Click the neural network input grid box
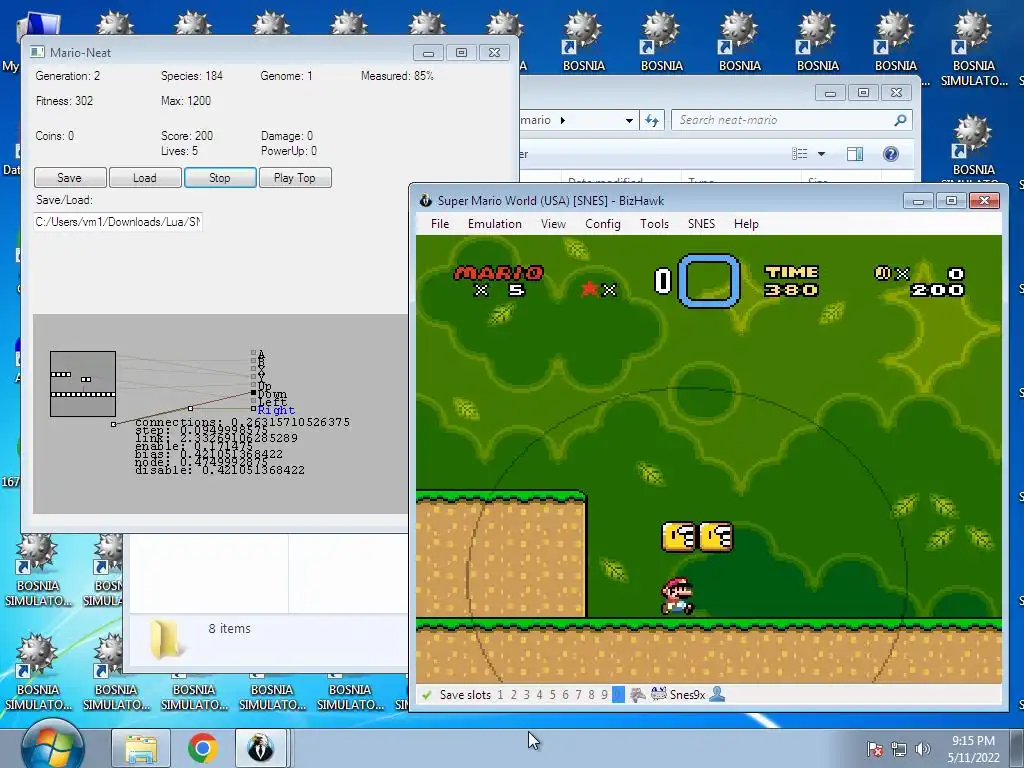This screenshot has width=1024, height=768. [x=83, y=384]
